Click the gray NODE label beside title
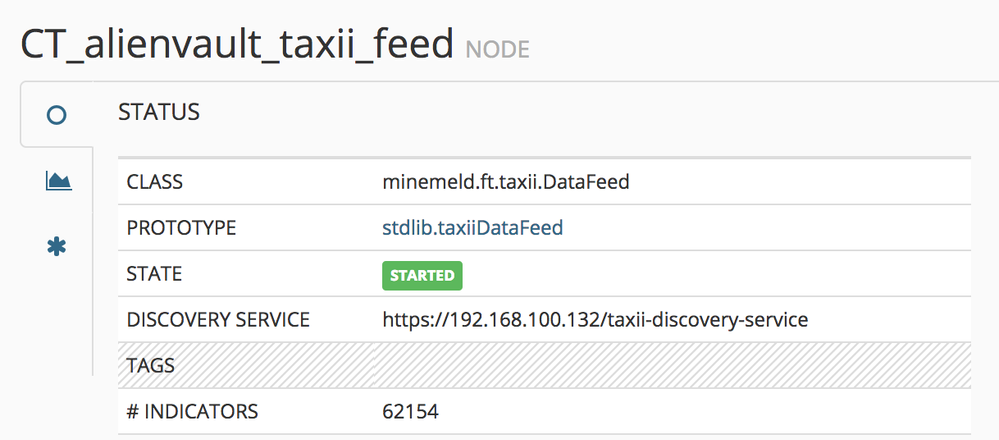 (497, 49)
